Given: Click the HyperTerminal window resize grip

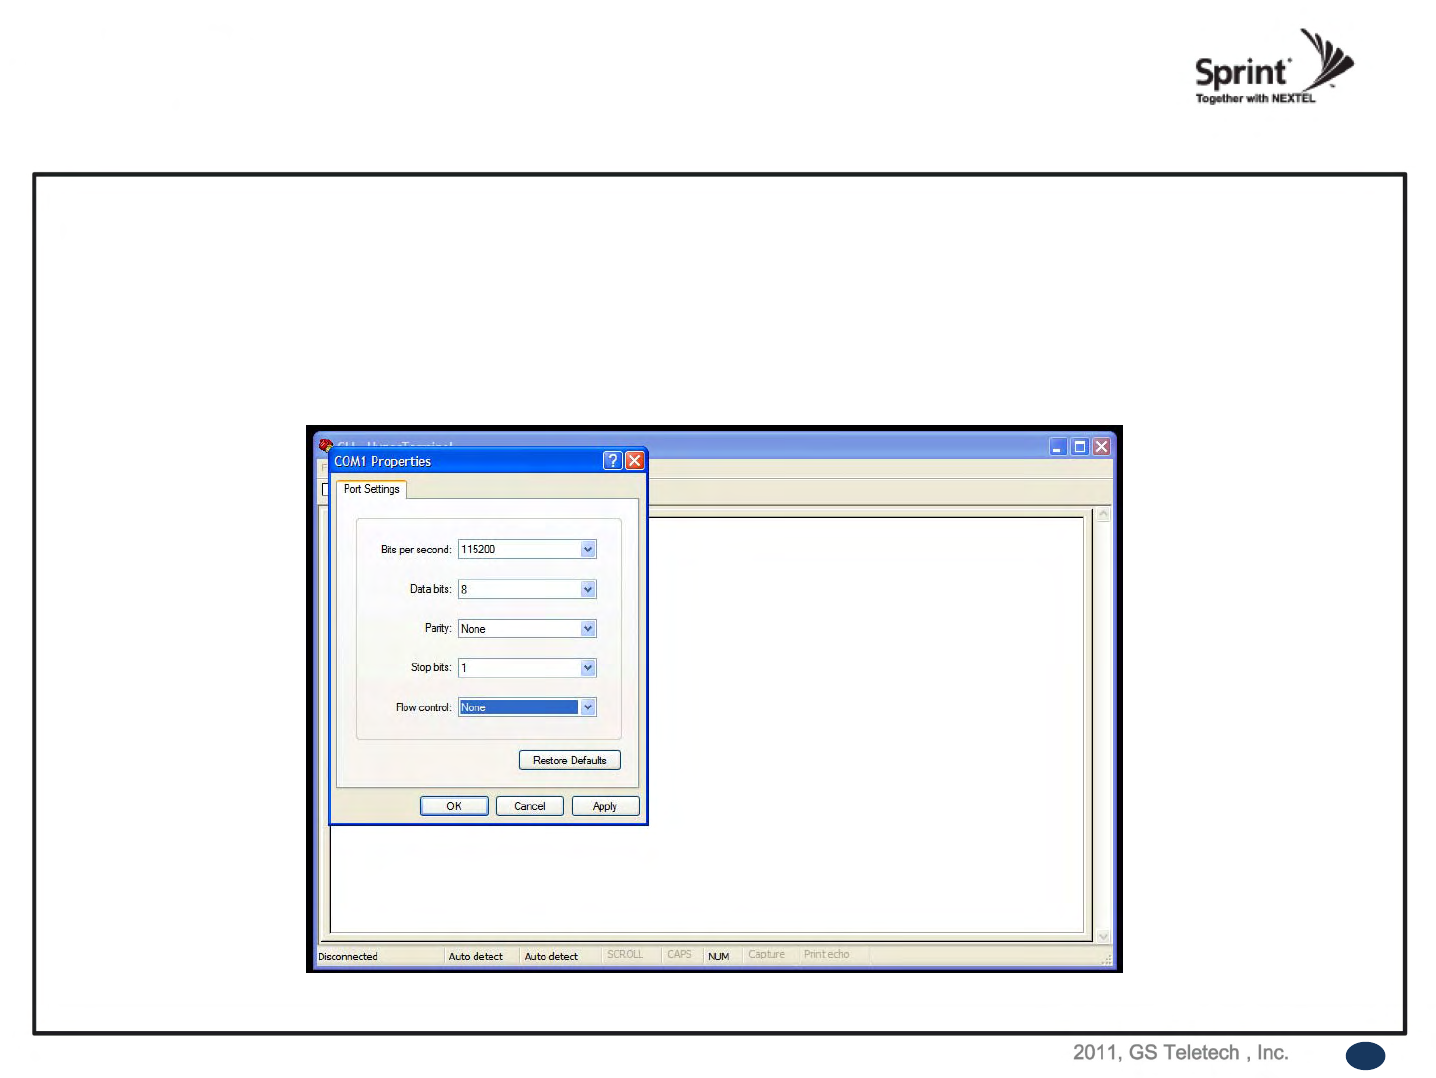Looking at the screenshot, I should pyautogui.click(x=1106, y=959).
